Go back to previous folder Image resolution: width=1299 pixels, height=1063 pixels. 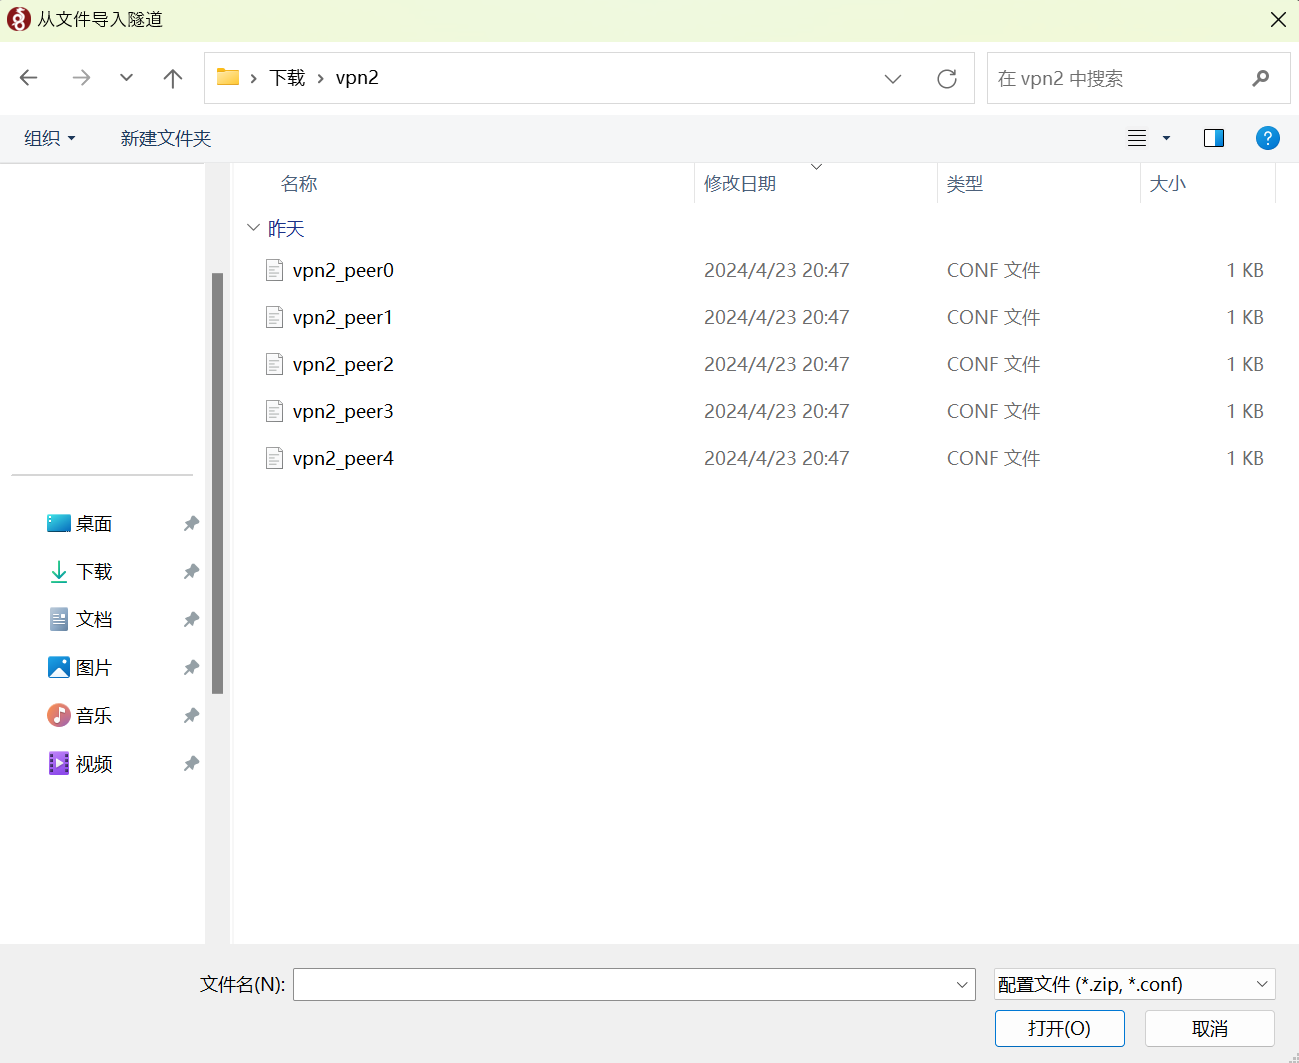[29, 78]
